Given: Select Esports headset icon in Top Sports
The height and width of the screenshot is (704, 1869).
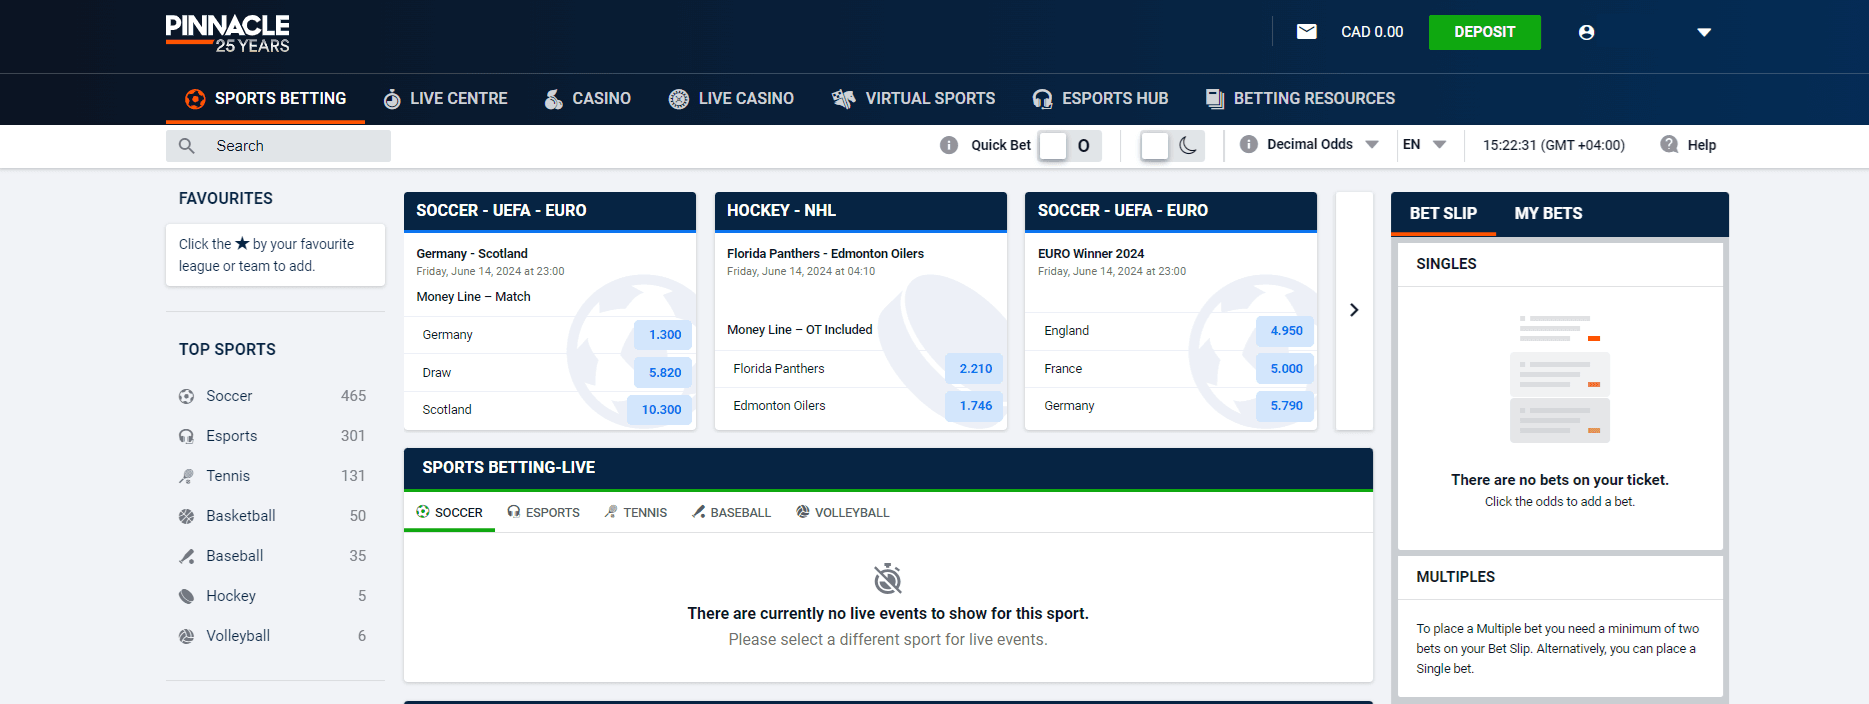Looking at the screenshot, I should tap(186, 436).
